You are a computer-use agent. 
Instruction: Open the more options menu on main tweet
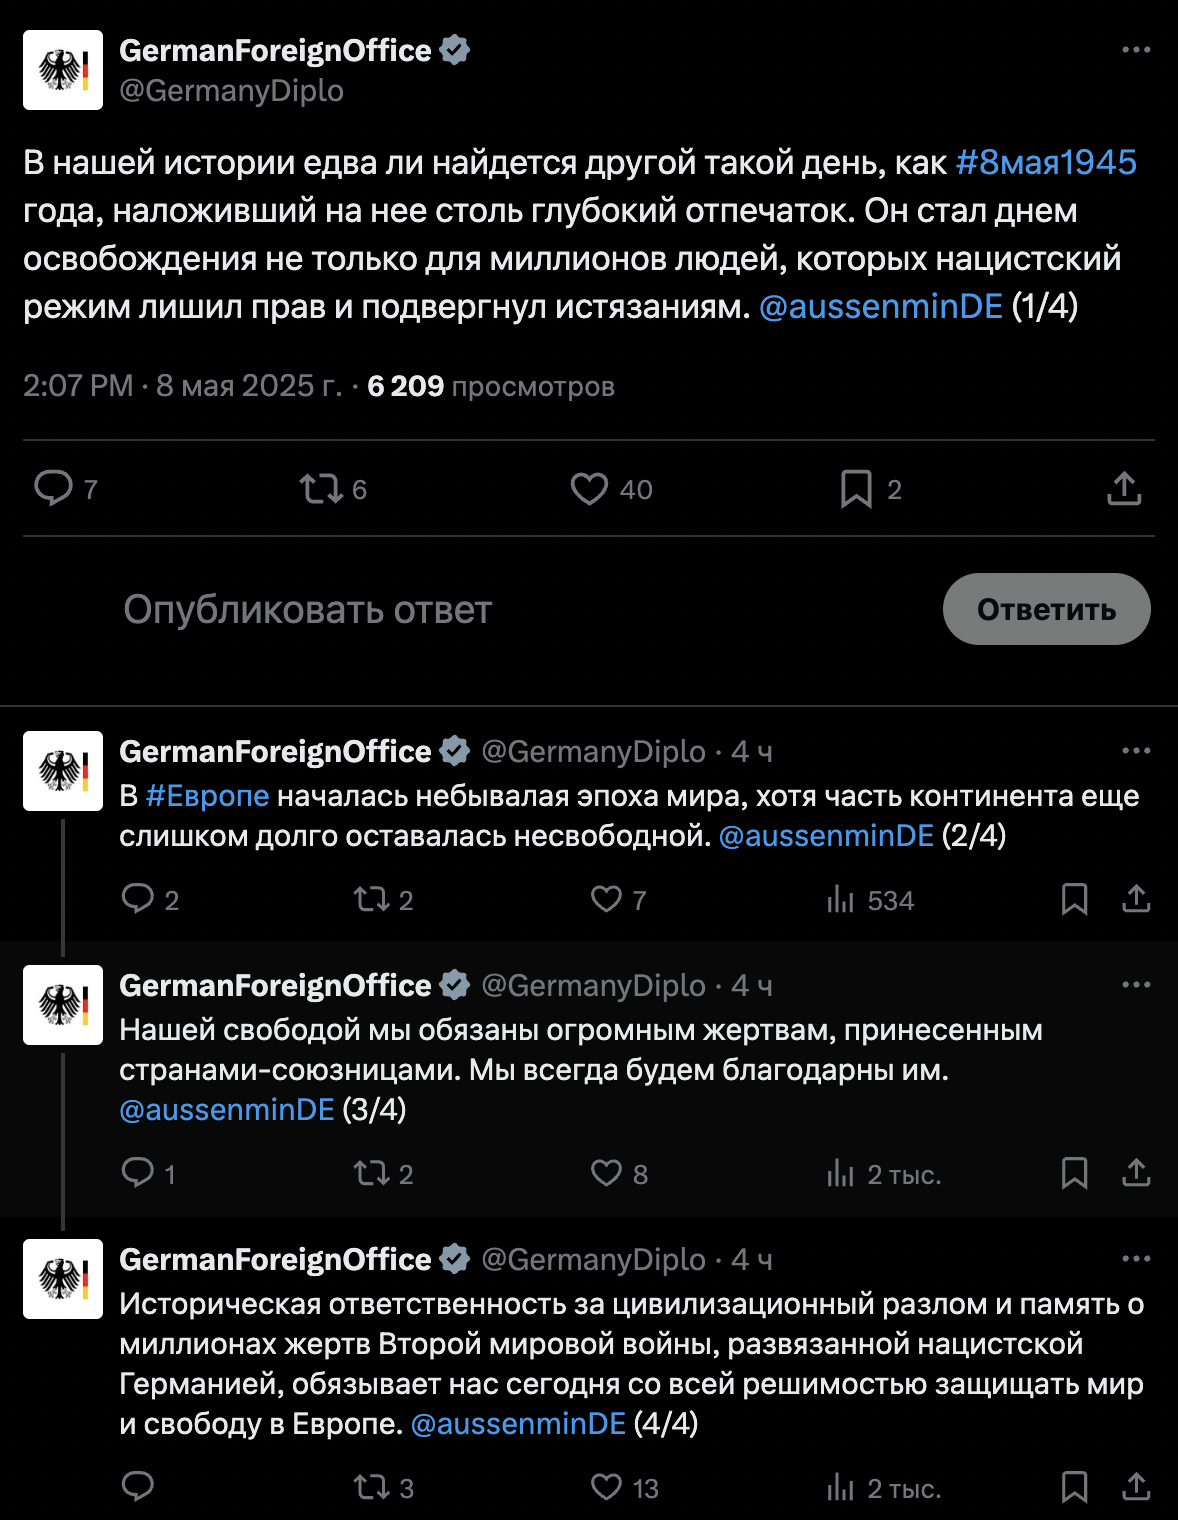click(x=1136, y=50)
